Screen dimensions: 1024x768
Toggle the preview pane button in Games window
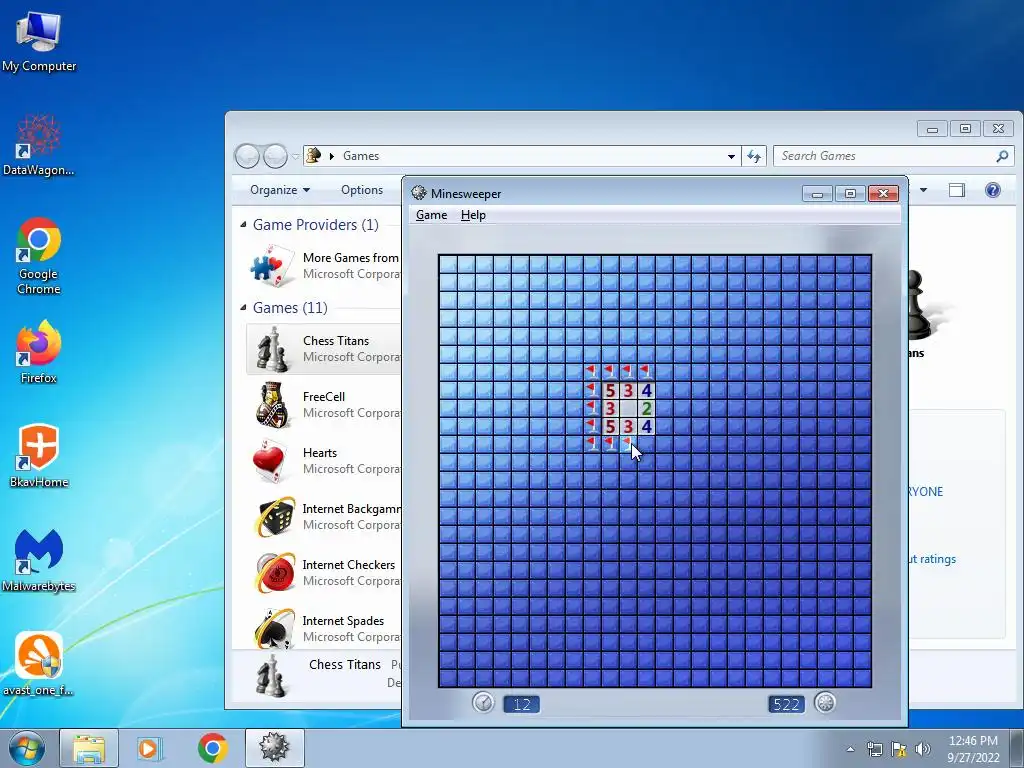(957, 190)
